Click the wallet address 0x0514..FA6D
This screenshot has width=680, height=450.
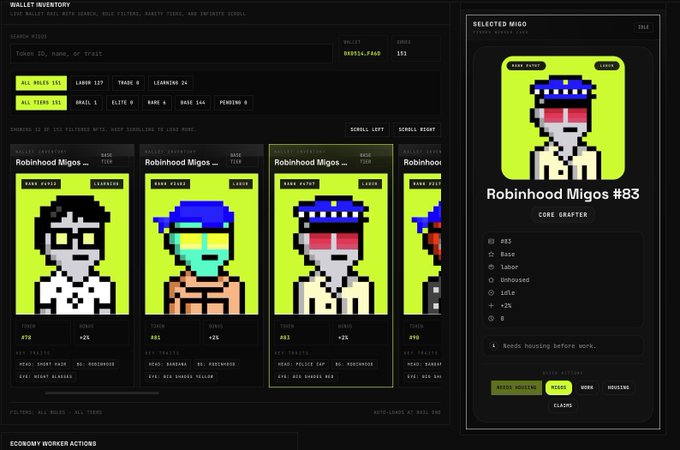pyautogui.click(x=362, y=54)
